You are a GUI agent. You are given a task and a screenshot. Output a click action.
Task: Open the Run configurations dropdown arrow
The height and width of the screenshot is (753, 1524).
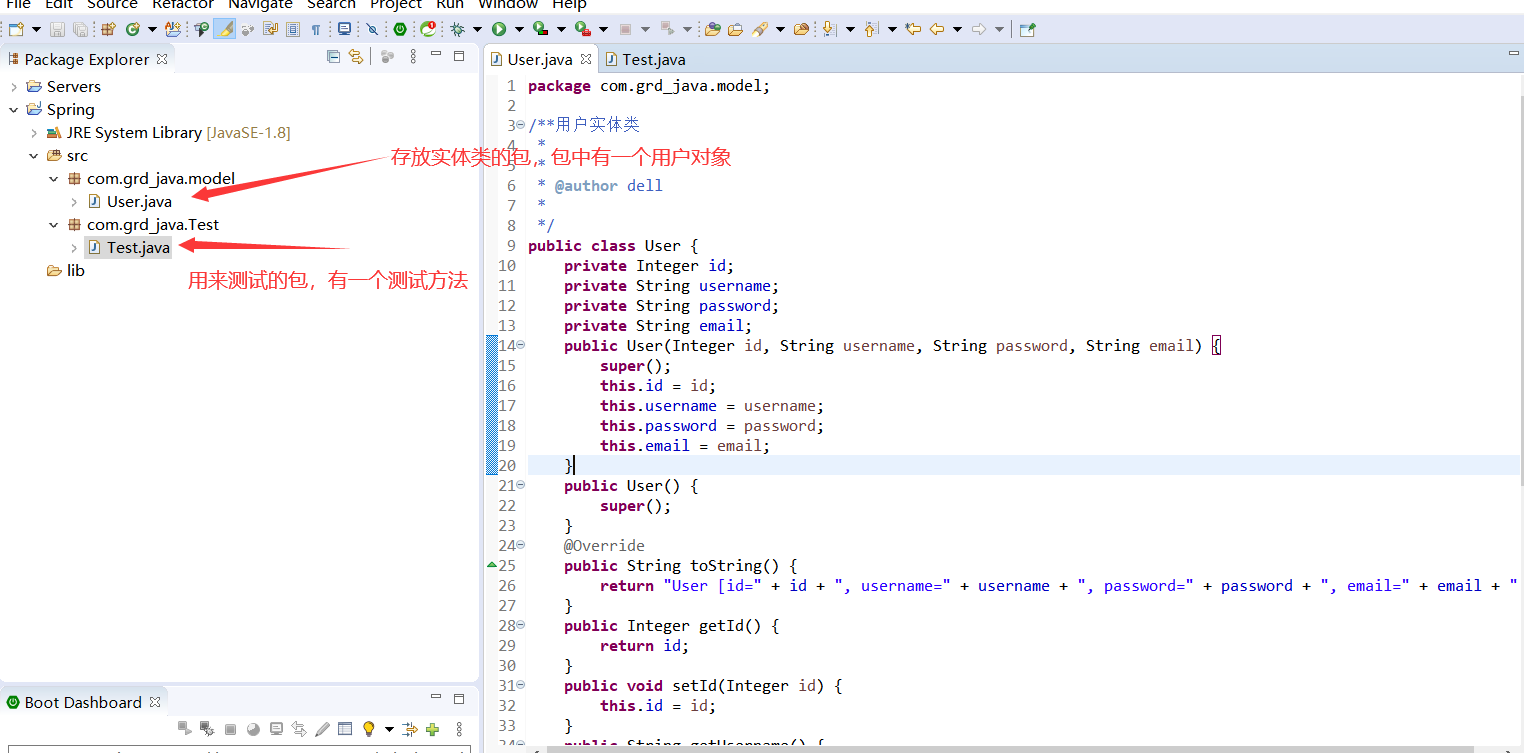[518, 29]
